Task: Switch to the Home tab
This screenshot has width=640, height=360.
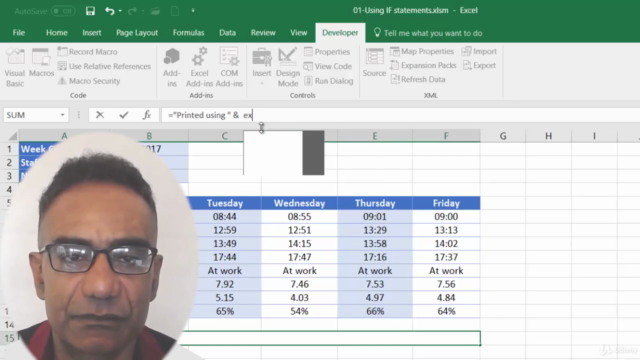Action: (x=57, y=33)
